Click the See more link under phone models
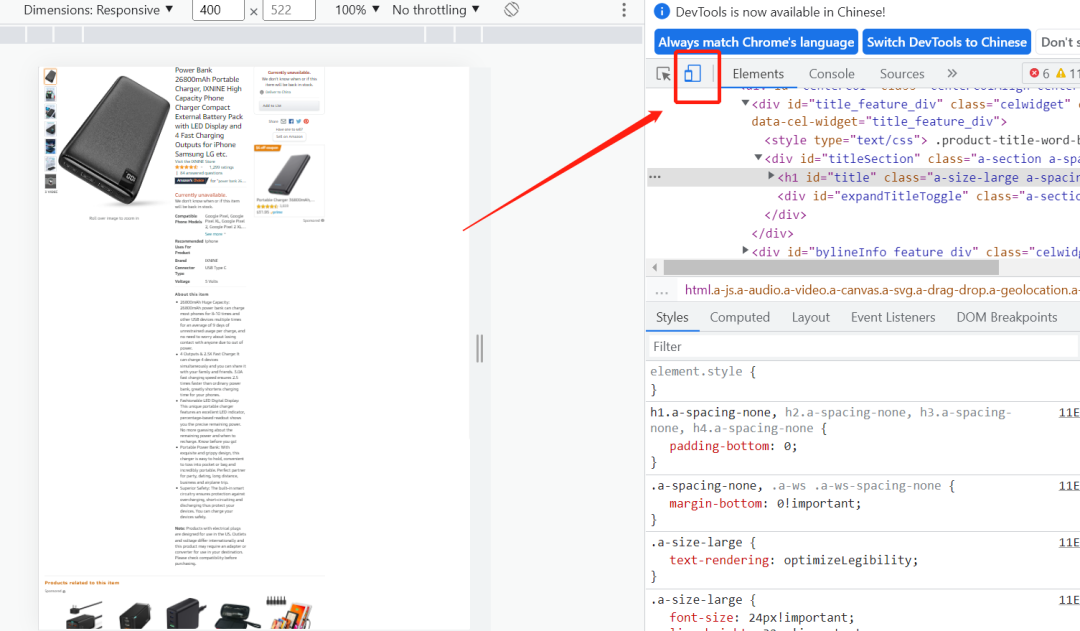 tap(214, 234)
